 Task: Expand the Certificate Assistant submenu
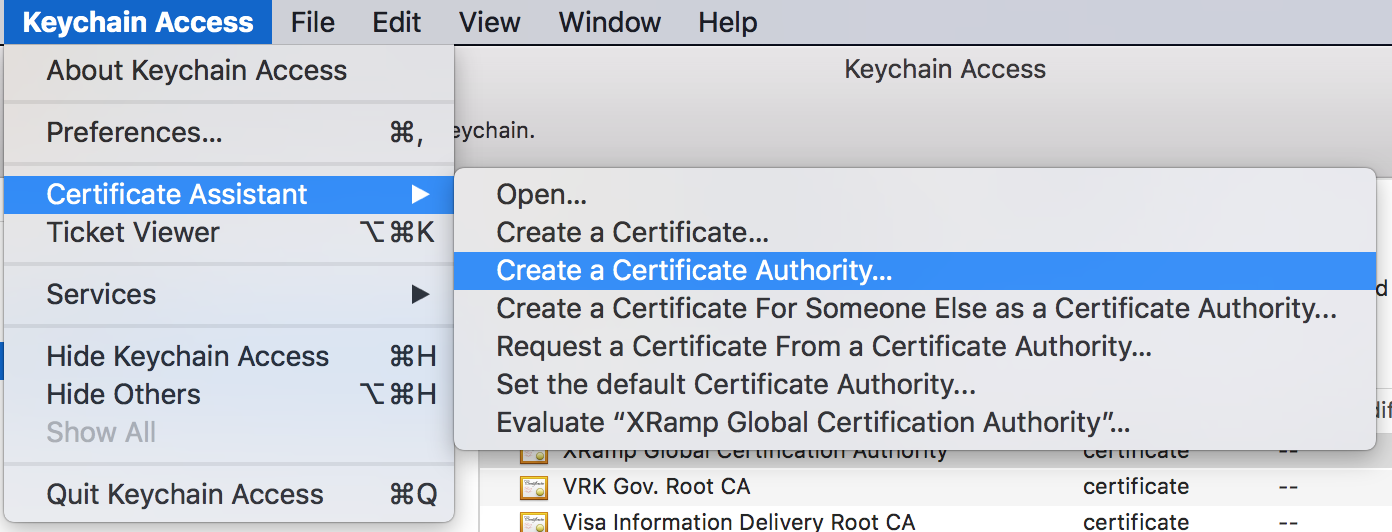pyautogui.click(x=229, y=194)
